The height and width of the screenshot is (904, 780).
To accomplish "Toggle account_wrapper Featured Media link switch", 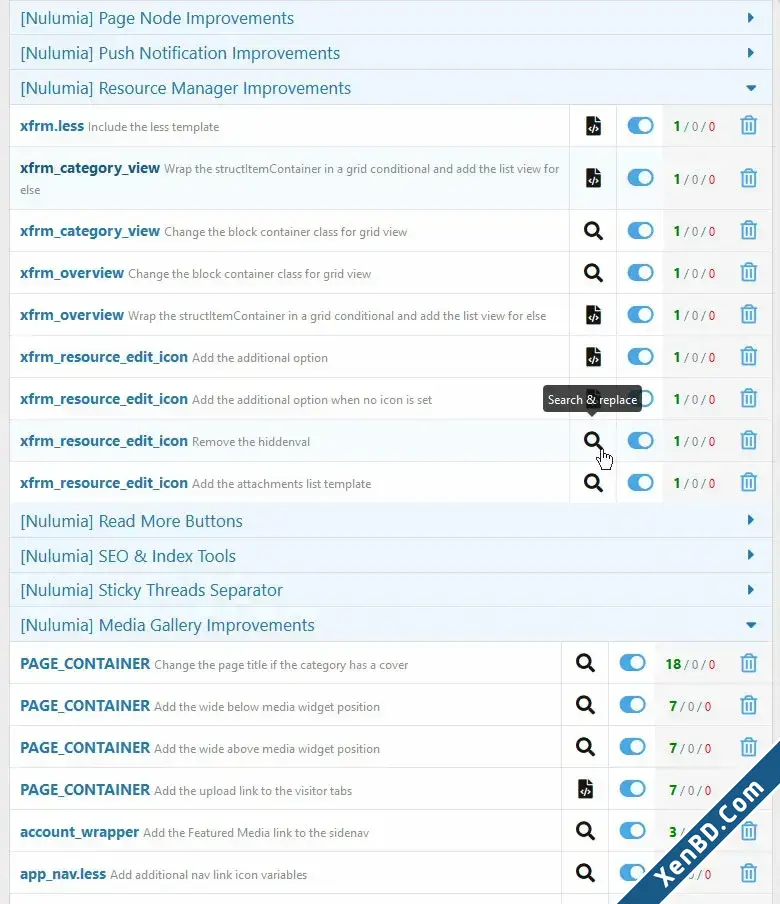I will click(x=632, y=831).
